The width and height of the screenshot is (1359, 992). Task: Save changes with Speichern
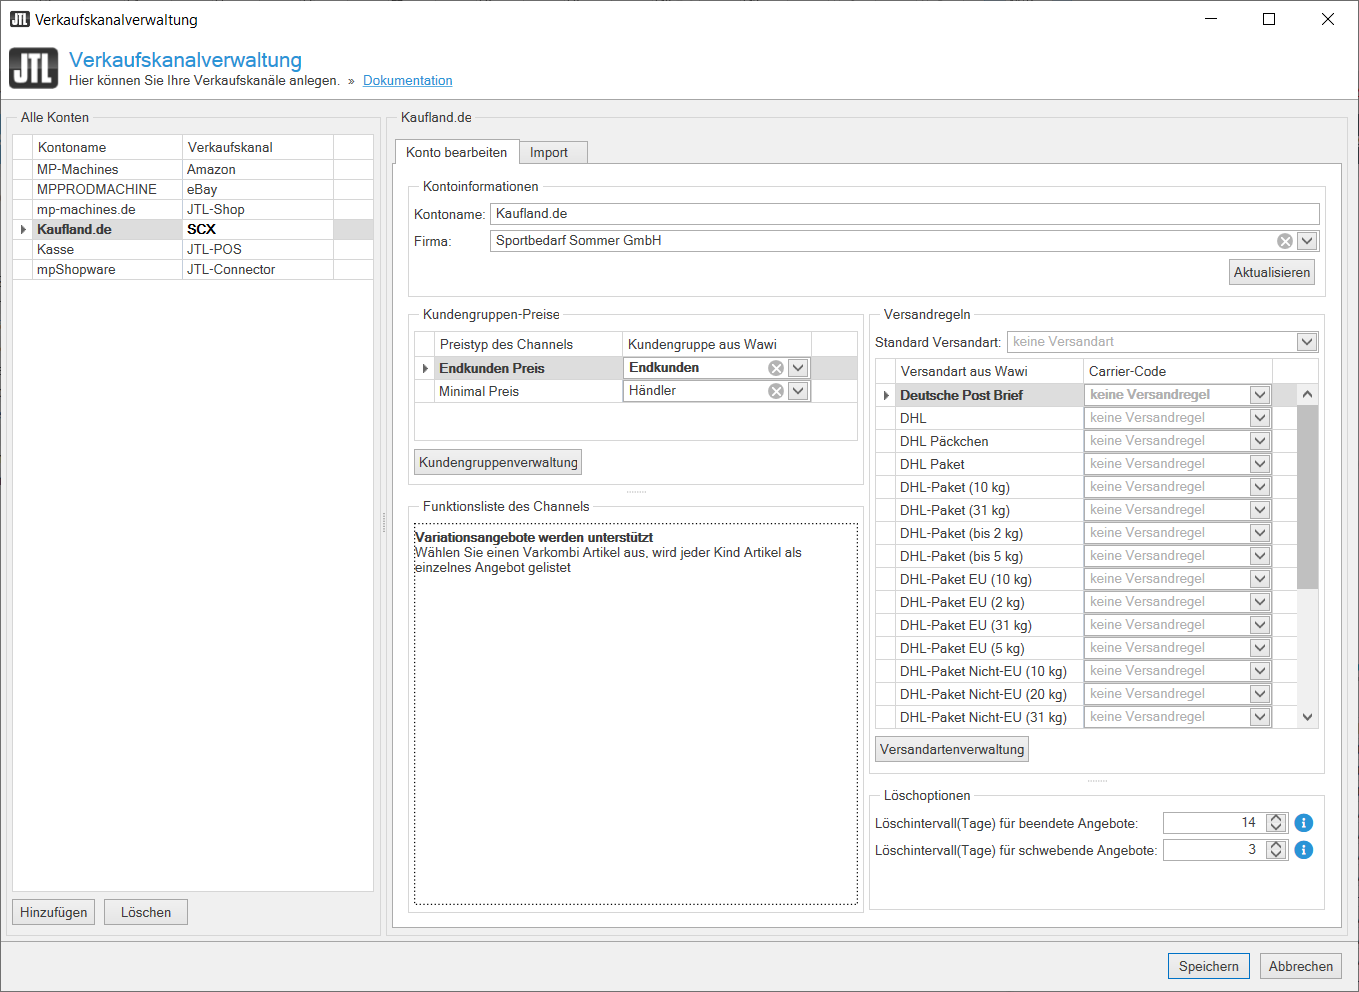point(1209,966)
